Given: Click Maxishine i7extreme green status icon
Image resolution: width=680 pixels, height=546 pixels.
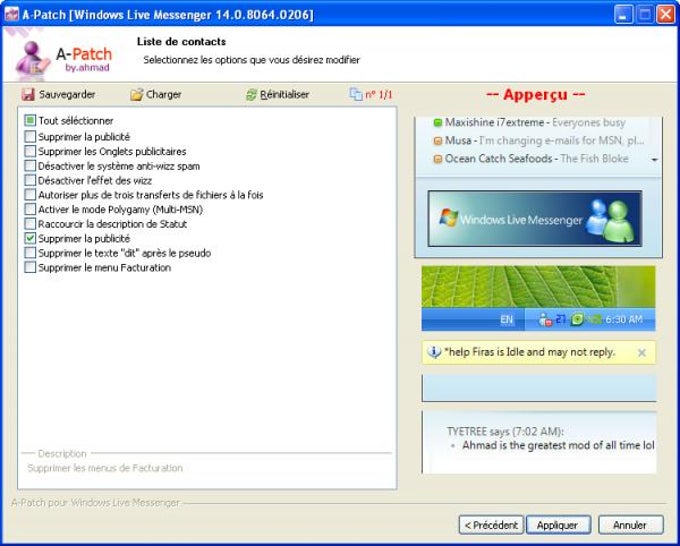Looking at the screenshot, I should pyautogui.click(x=438, y=123).
